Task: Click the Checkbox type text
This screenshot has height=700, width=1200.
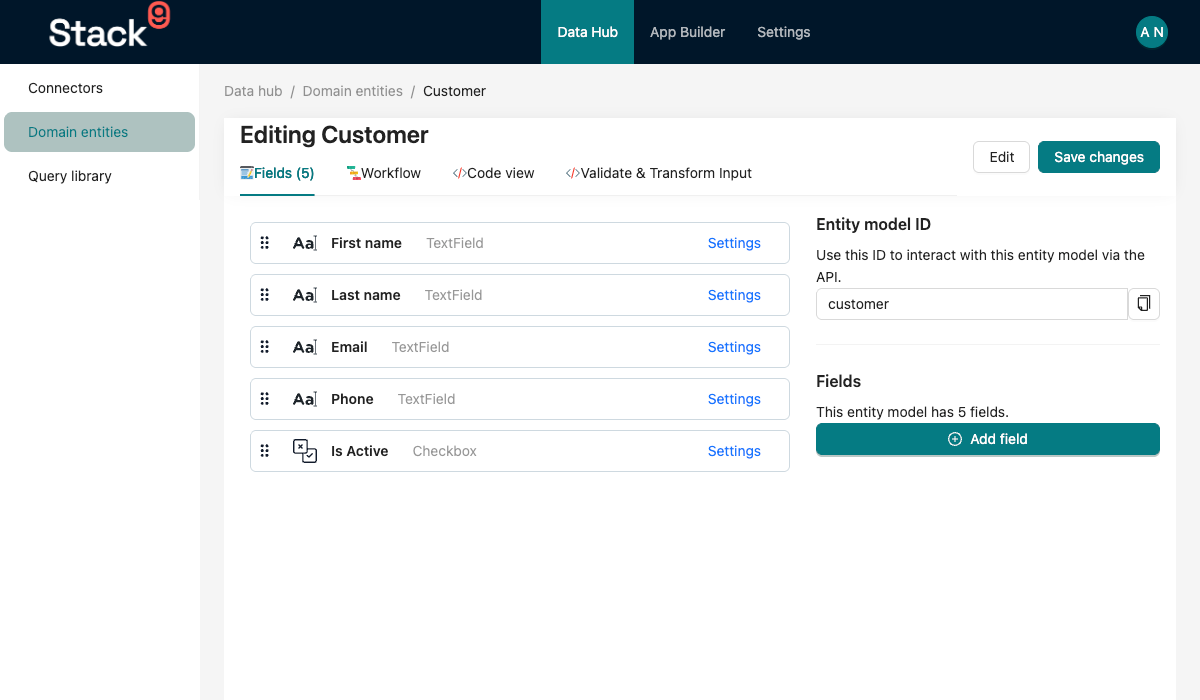Action: (x=445, y=451)
